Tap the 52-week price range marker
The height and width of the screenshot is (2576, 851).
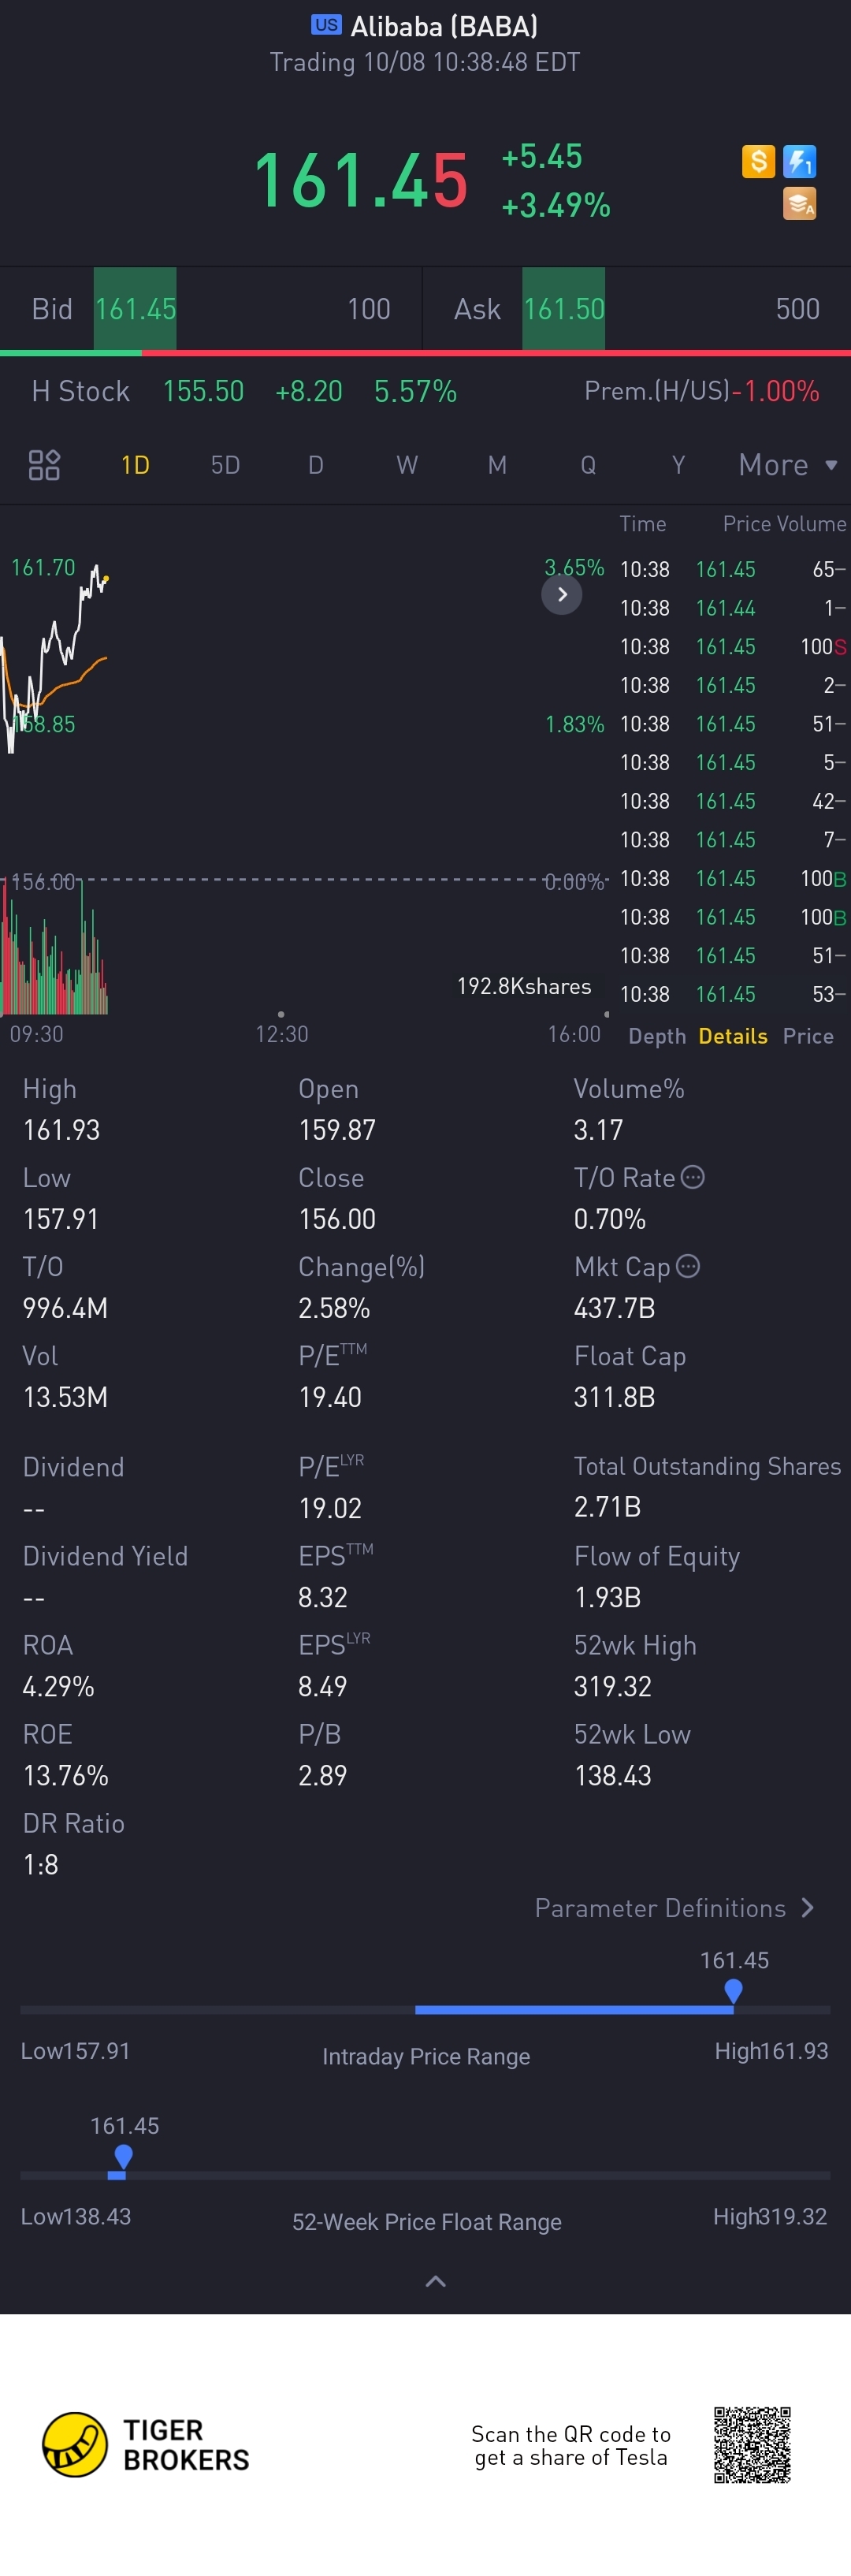click(x=123, y=2158)
